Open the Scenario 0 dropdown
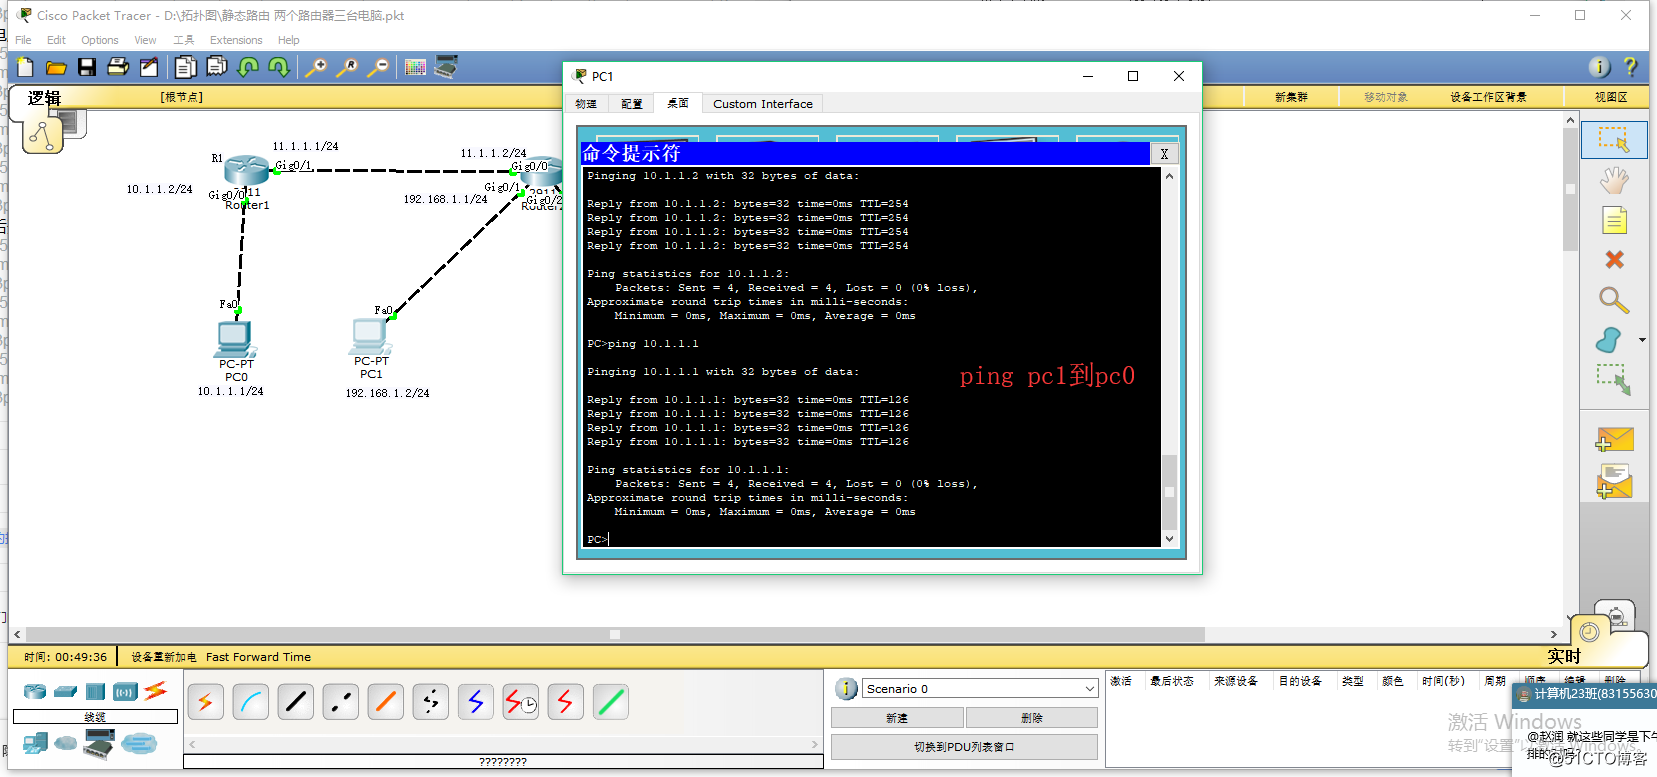The image size is (1657, 777). (x=980, y=689)
